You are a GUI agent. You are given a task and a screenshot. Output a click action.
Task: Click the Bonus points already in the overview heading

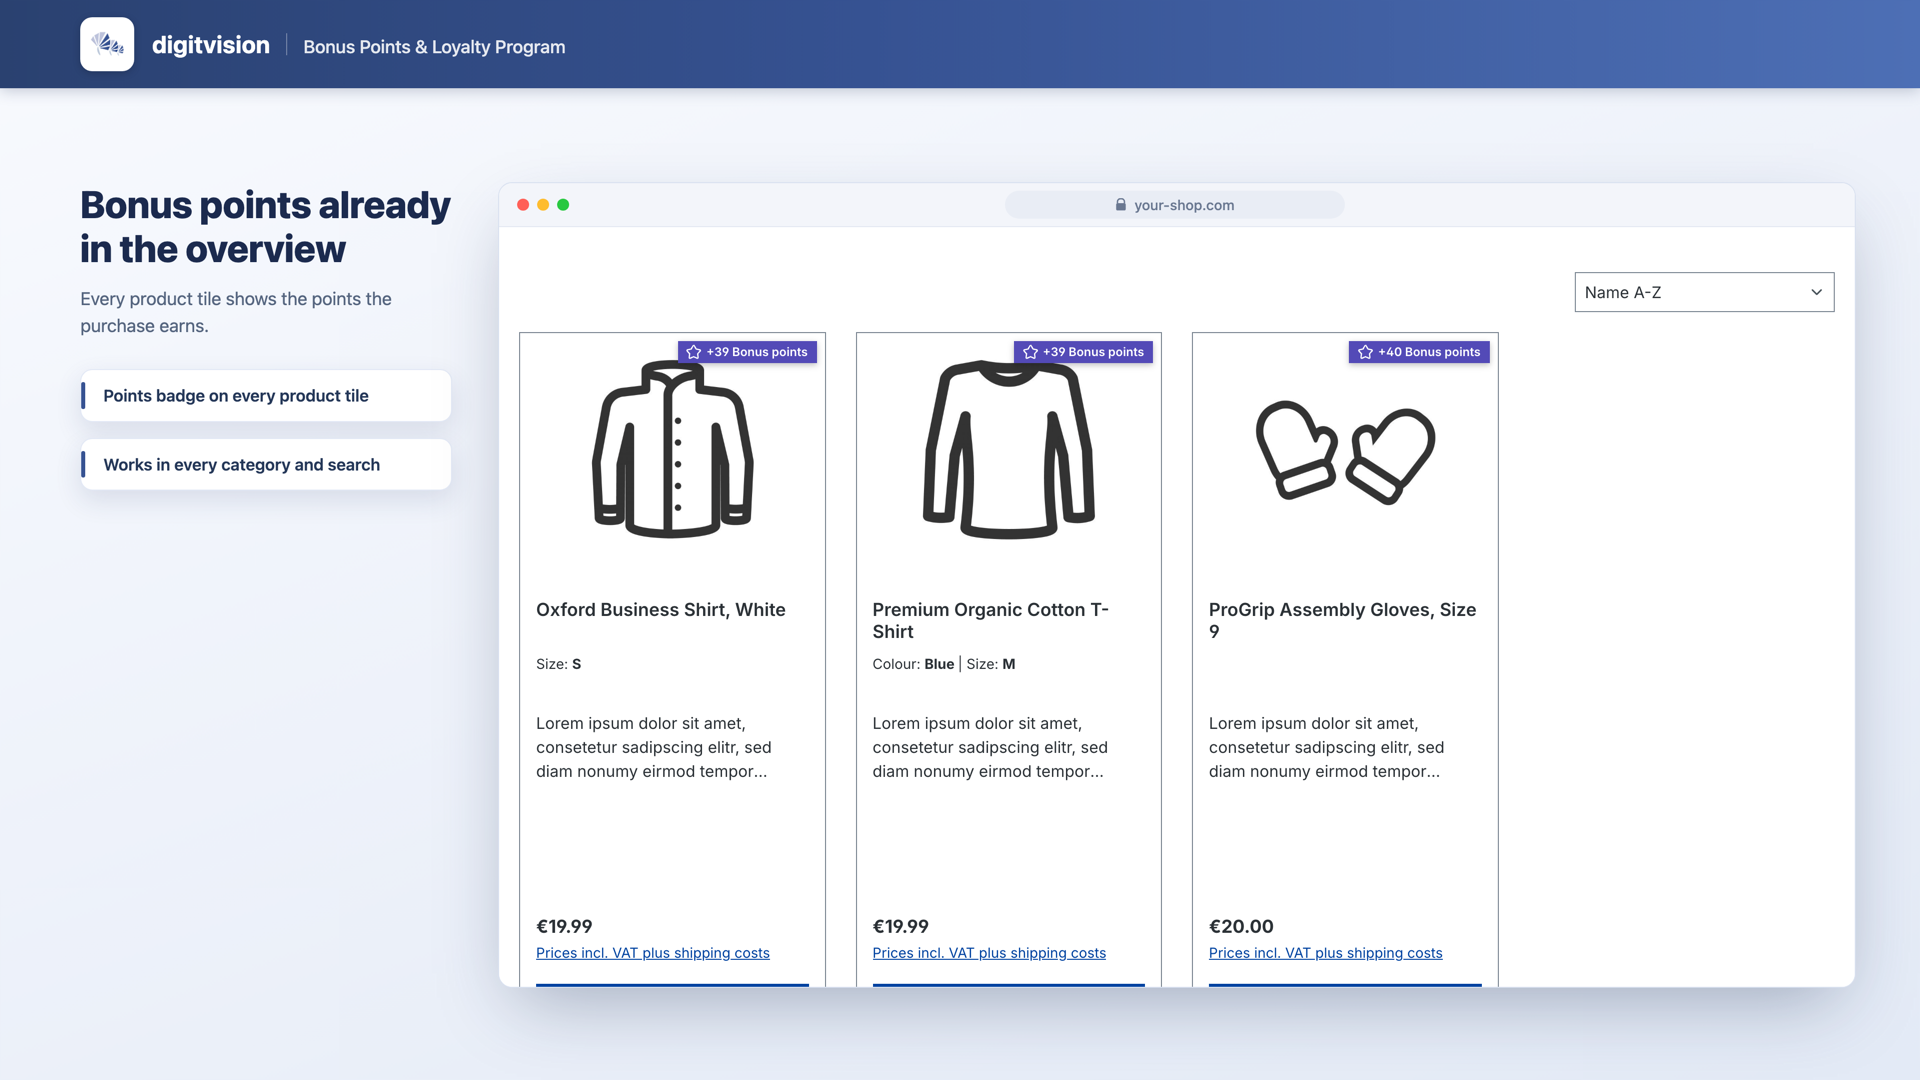(x=265, y=227)
